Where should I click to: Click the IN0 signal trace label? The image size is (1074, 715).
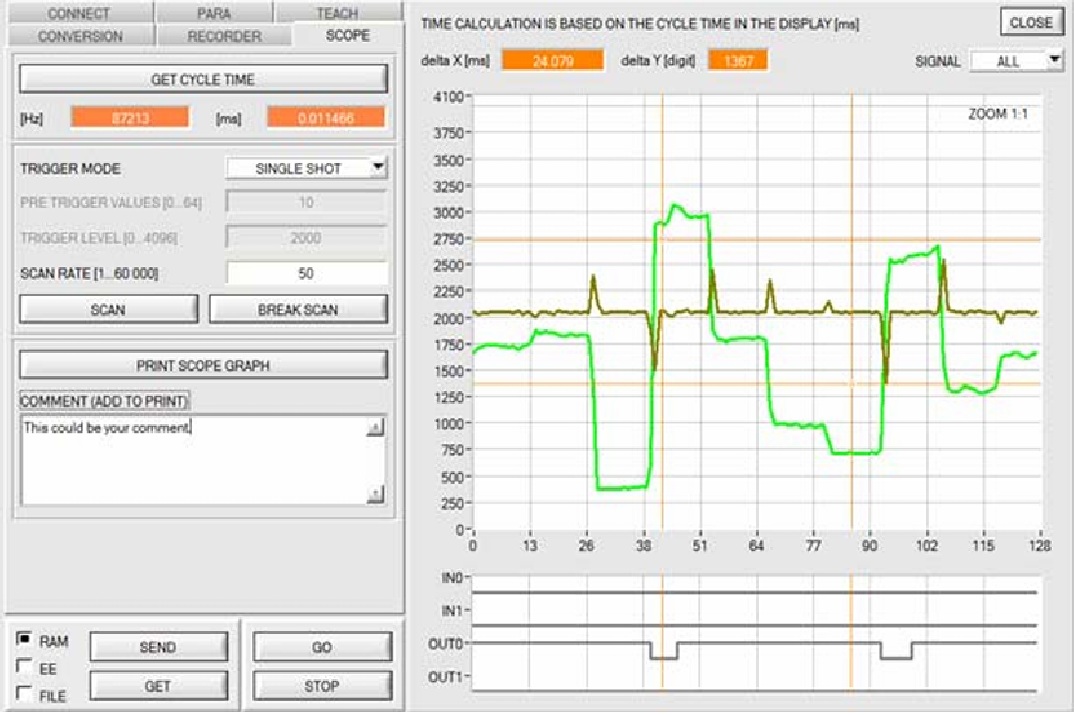[452, 577]
